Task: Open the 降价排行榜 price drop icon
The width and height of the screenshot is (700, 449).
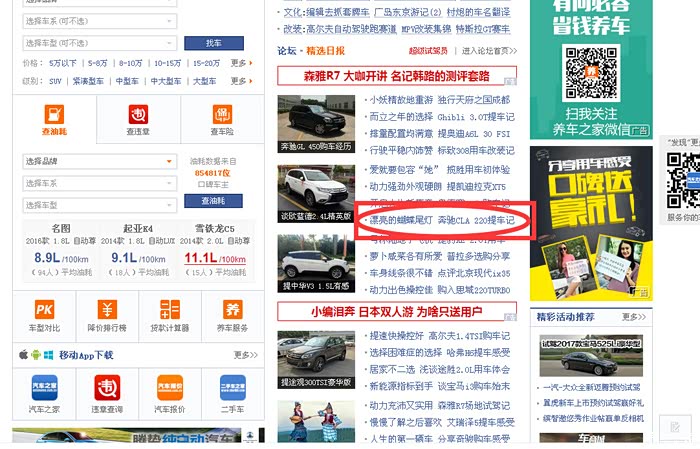Action: tap(107, 309)
